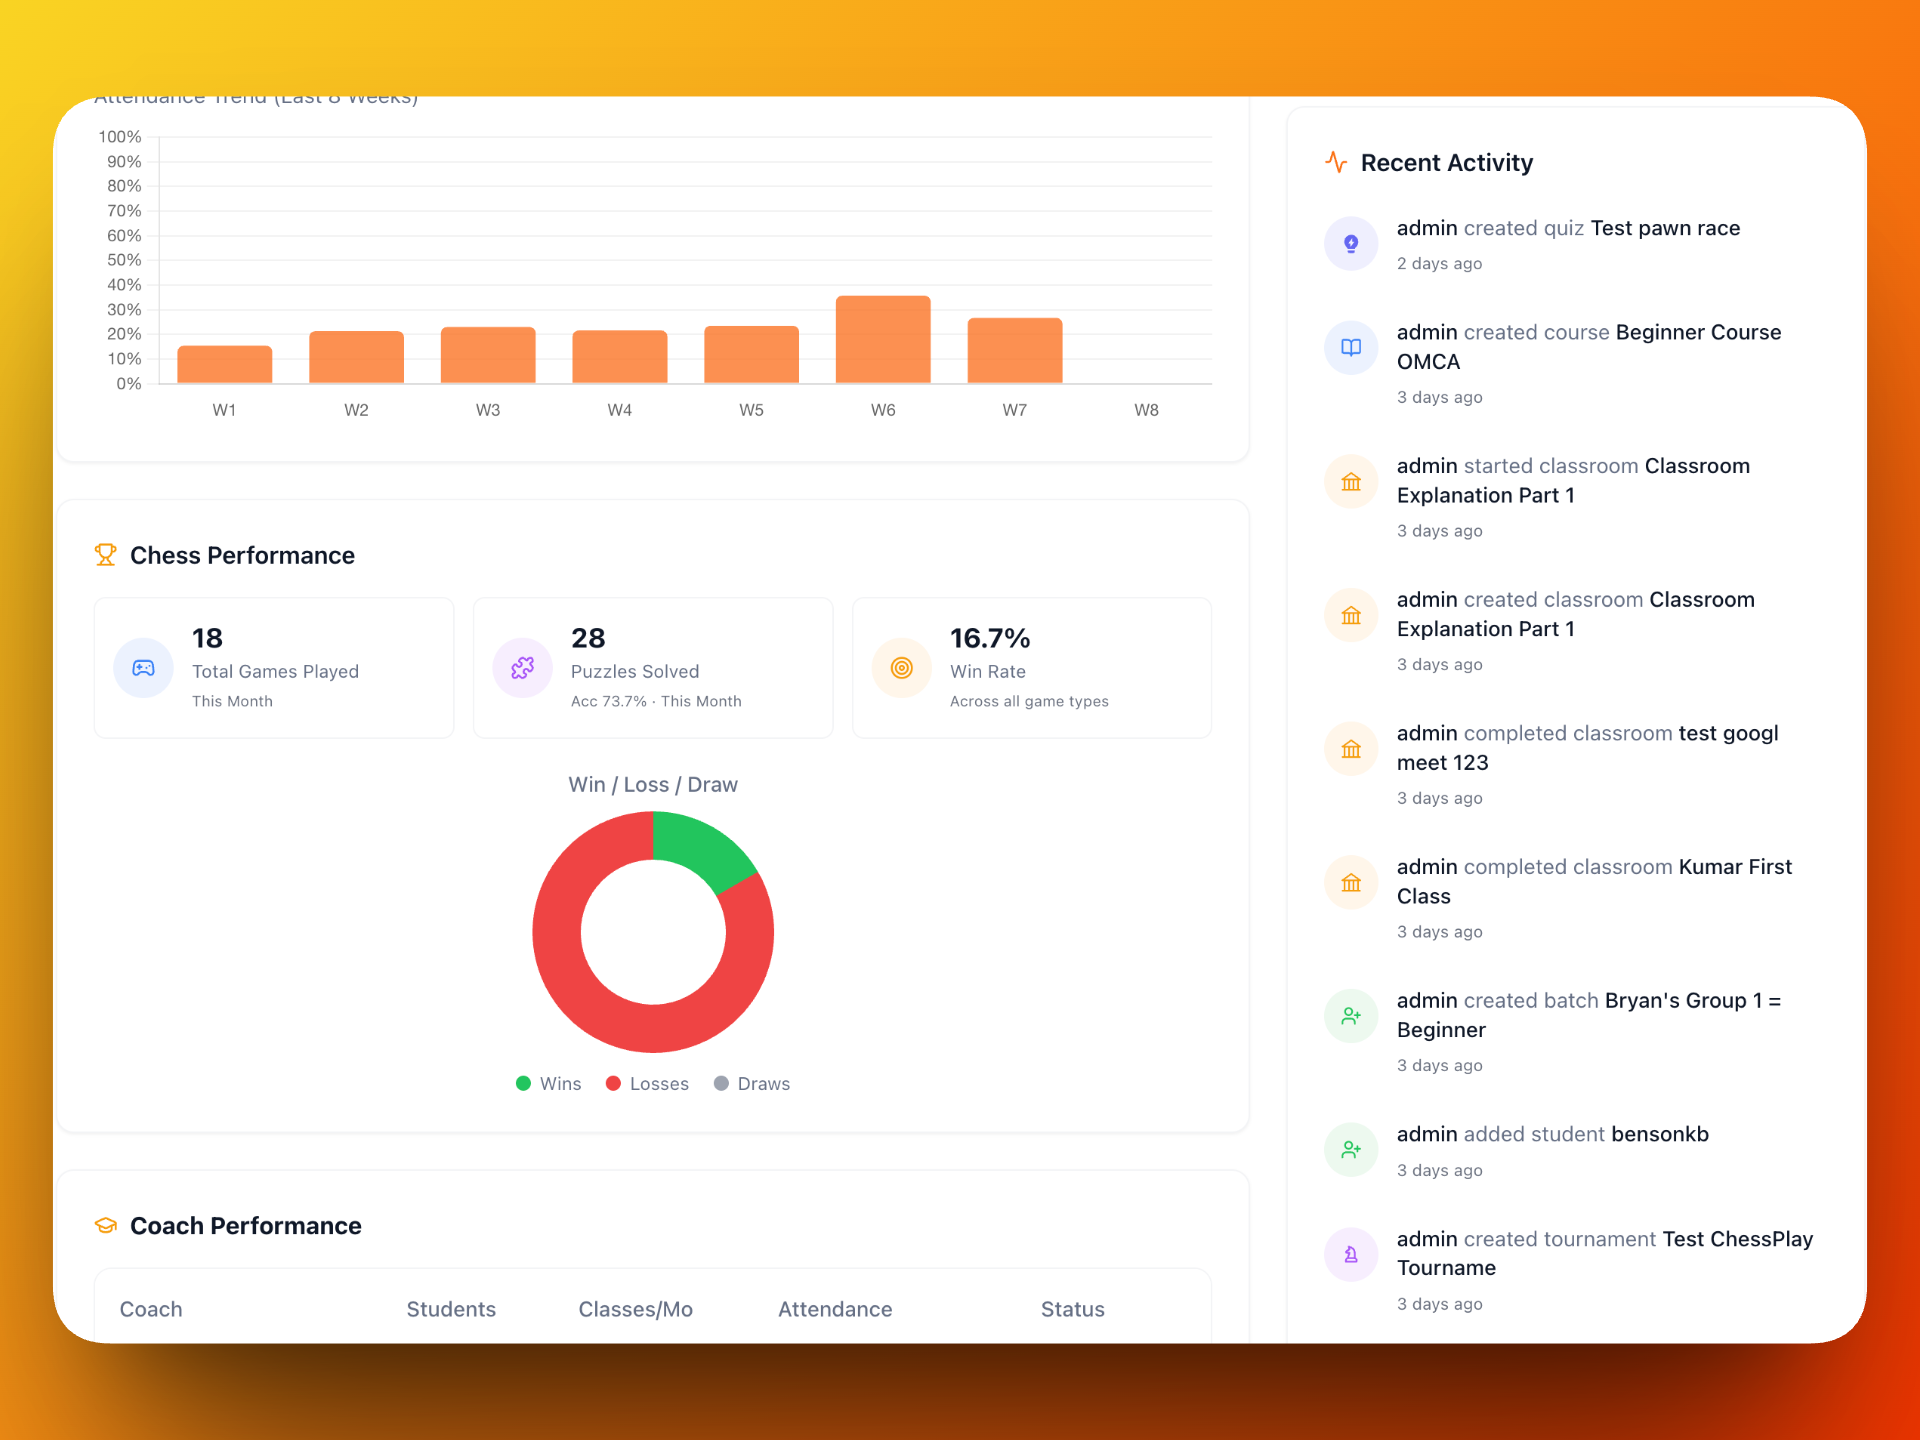
Task: Click the graduation cap icon by Coach Performance
Action: point(105,1226)
